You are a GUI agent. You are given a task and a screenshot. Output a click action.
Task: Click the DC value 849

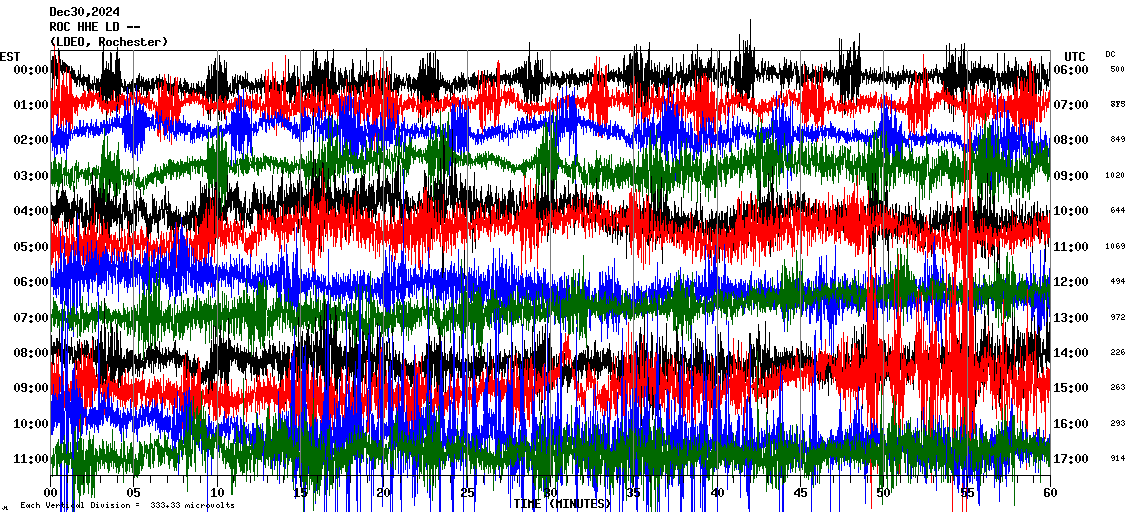[x=1117, y=140]
